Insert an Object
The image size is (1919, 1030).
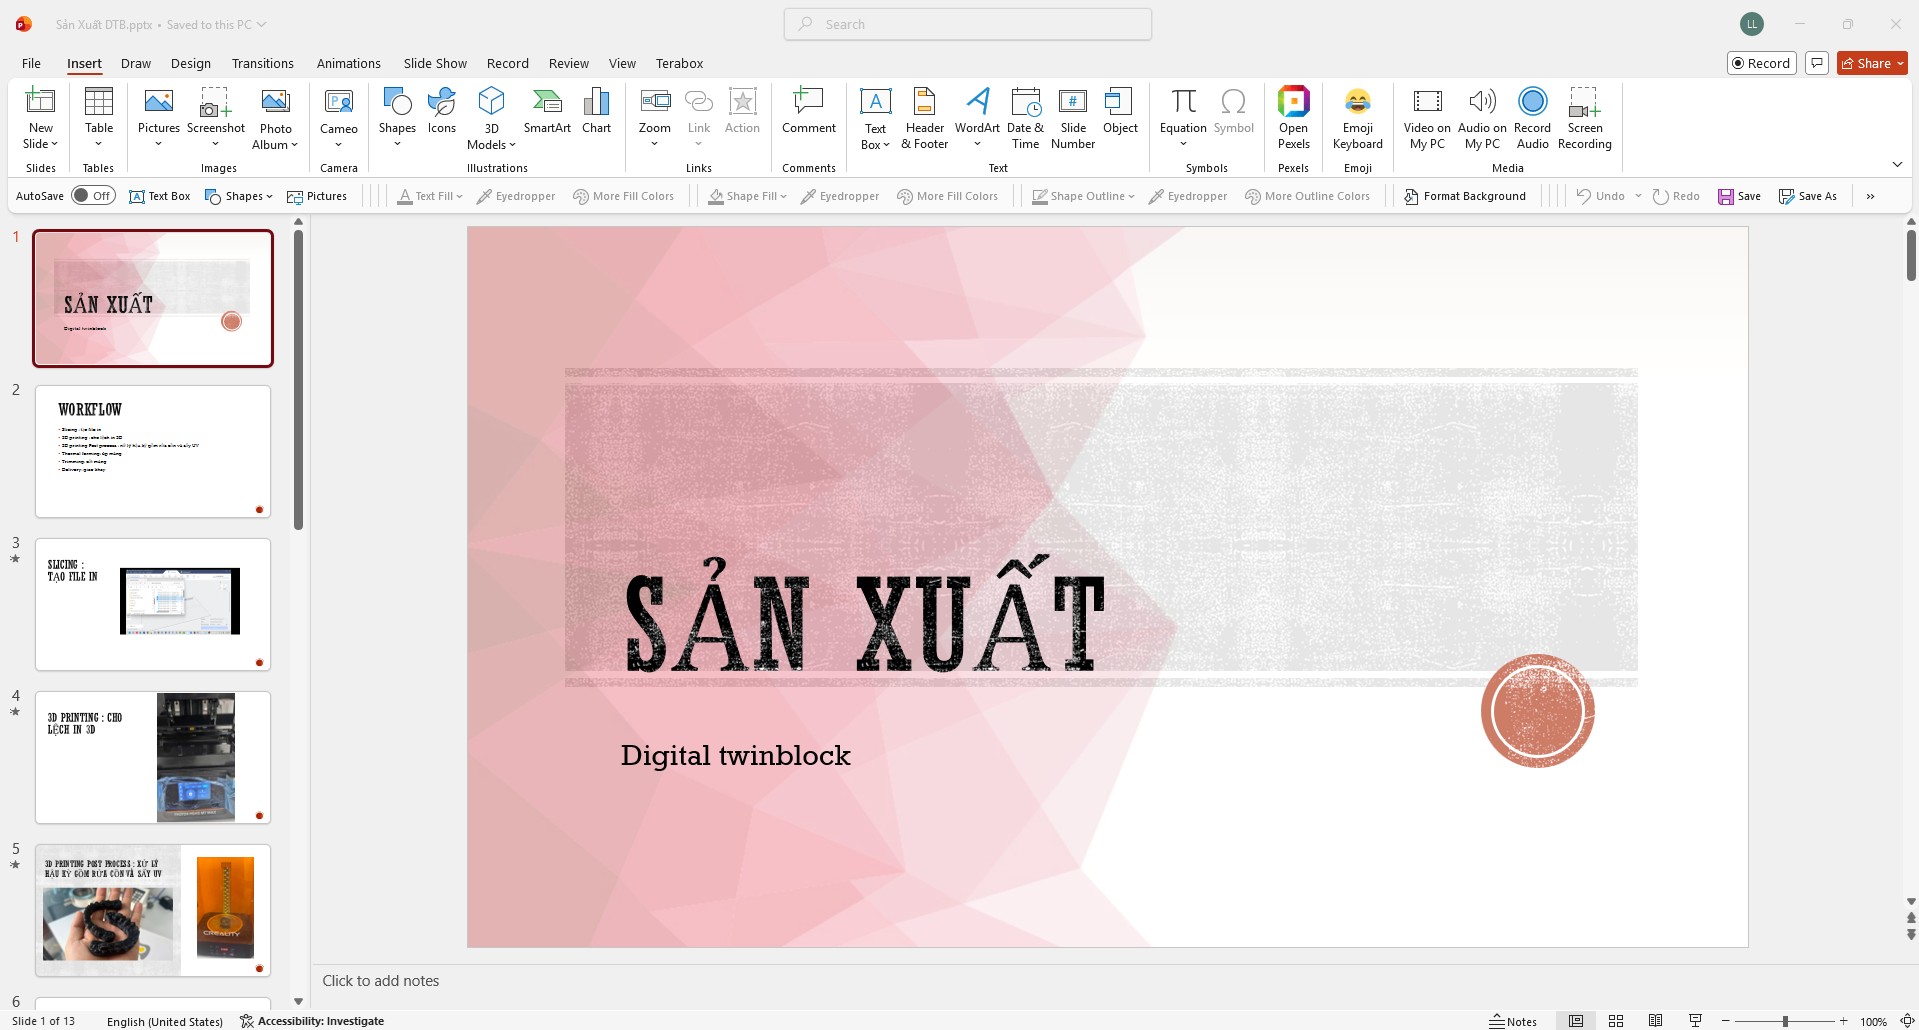[1120, 110]
